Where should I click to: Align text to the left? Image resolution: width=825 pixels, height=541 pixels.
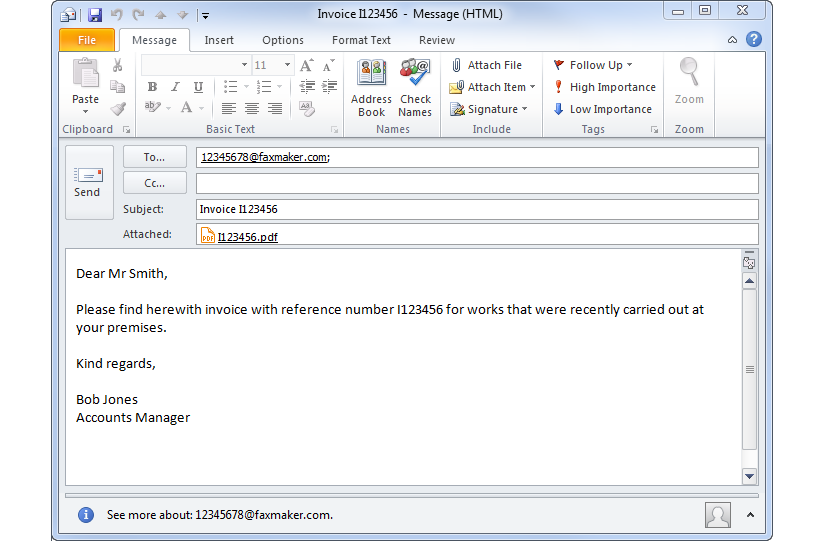(x=228, y=108)
